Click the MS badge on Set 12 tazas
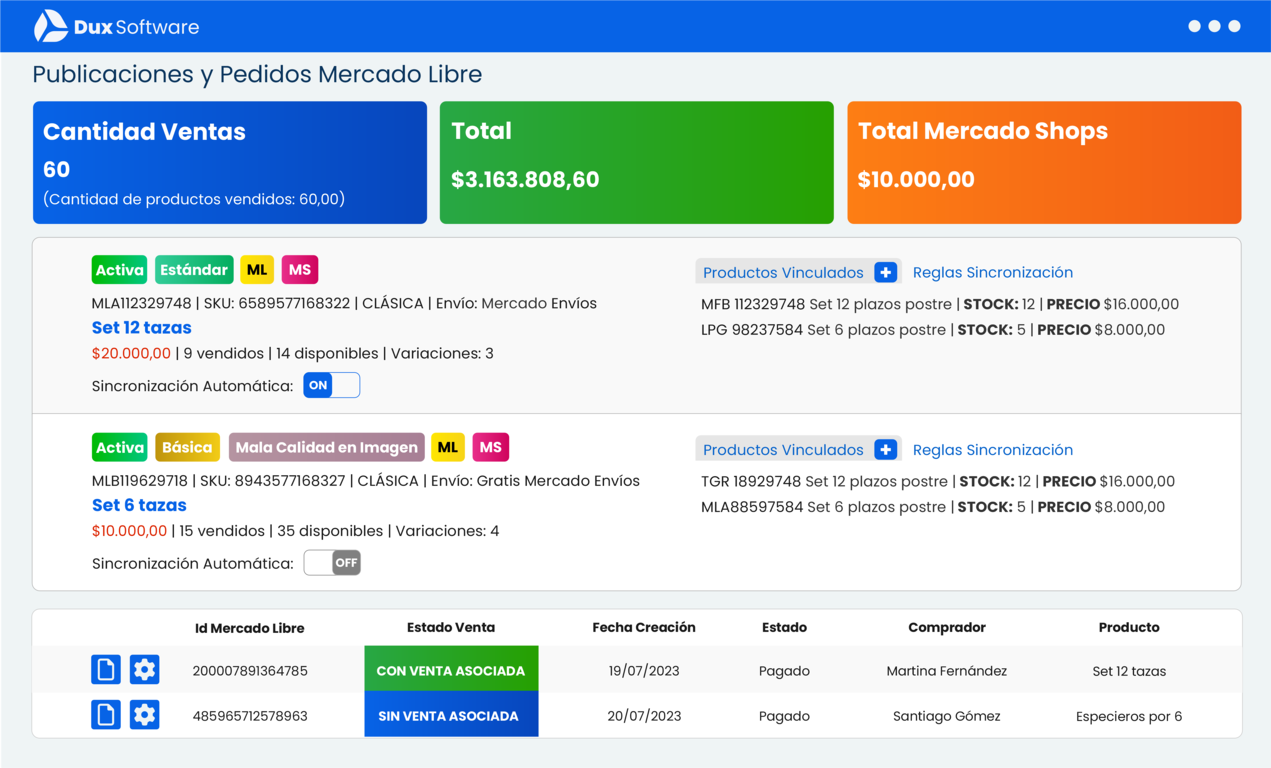Viewport: 1271px width, 768px height. coord(300,270)
